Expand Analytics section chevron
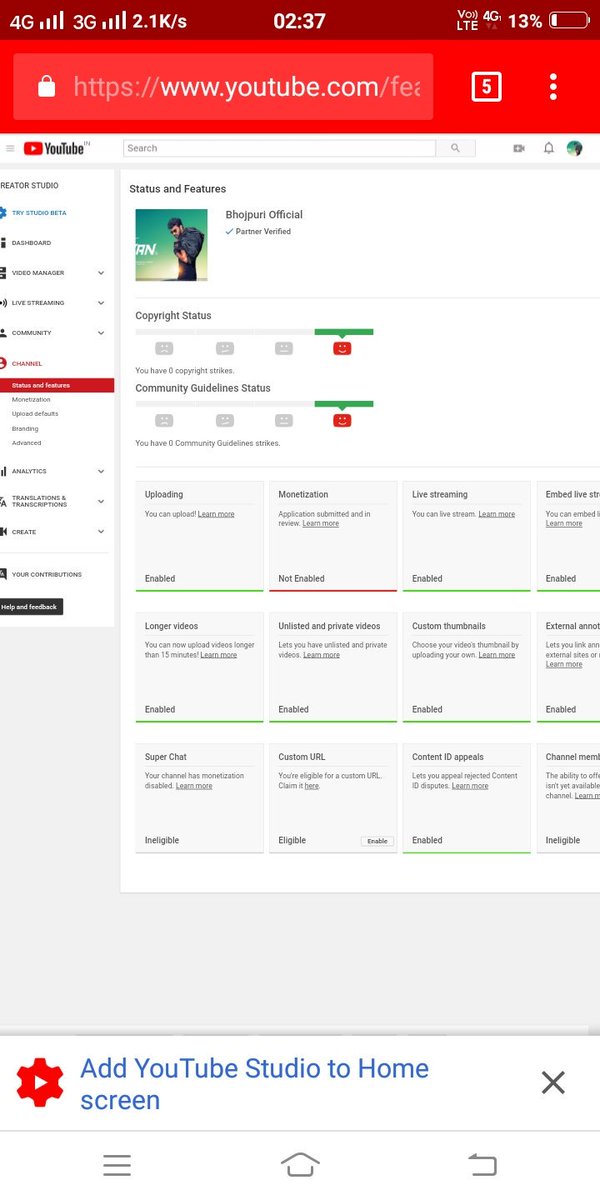 click(101, 471)
